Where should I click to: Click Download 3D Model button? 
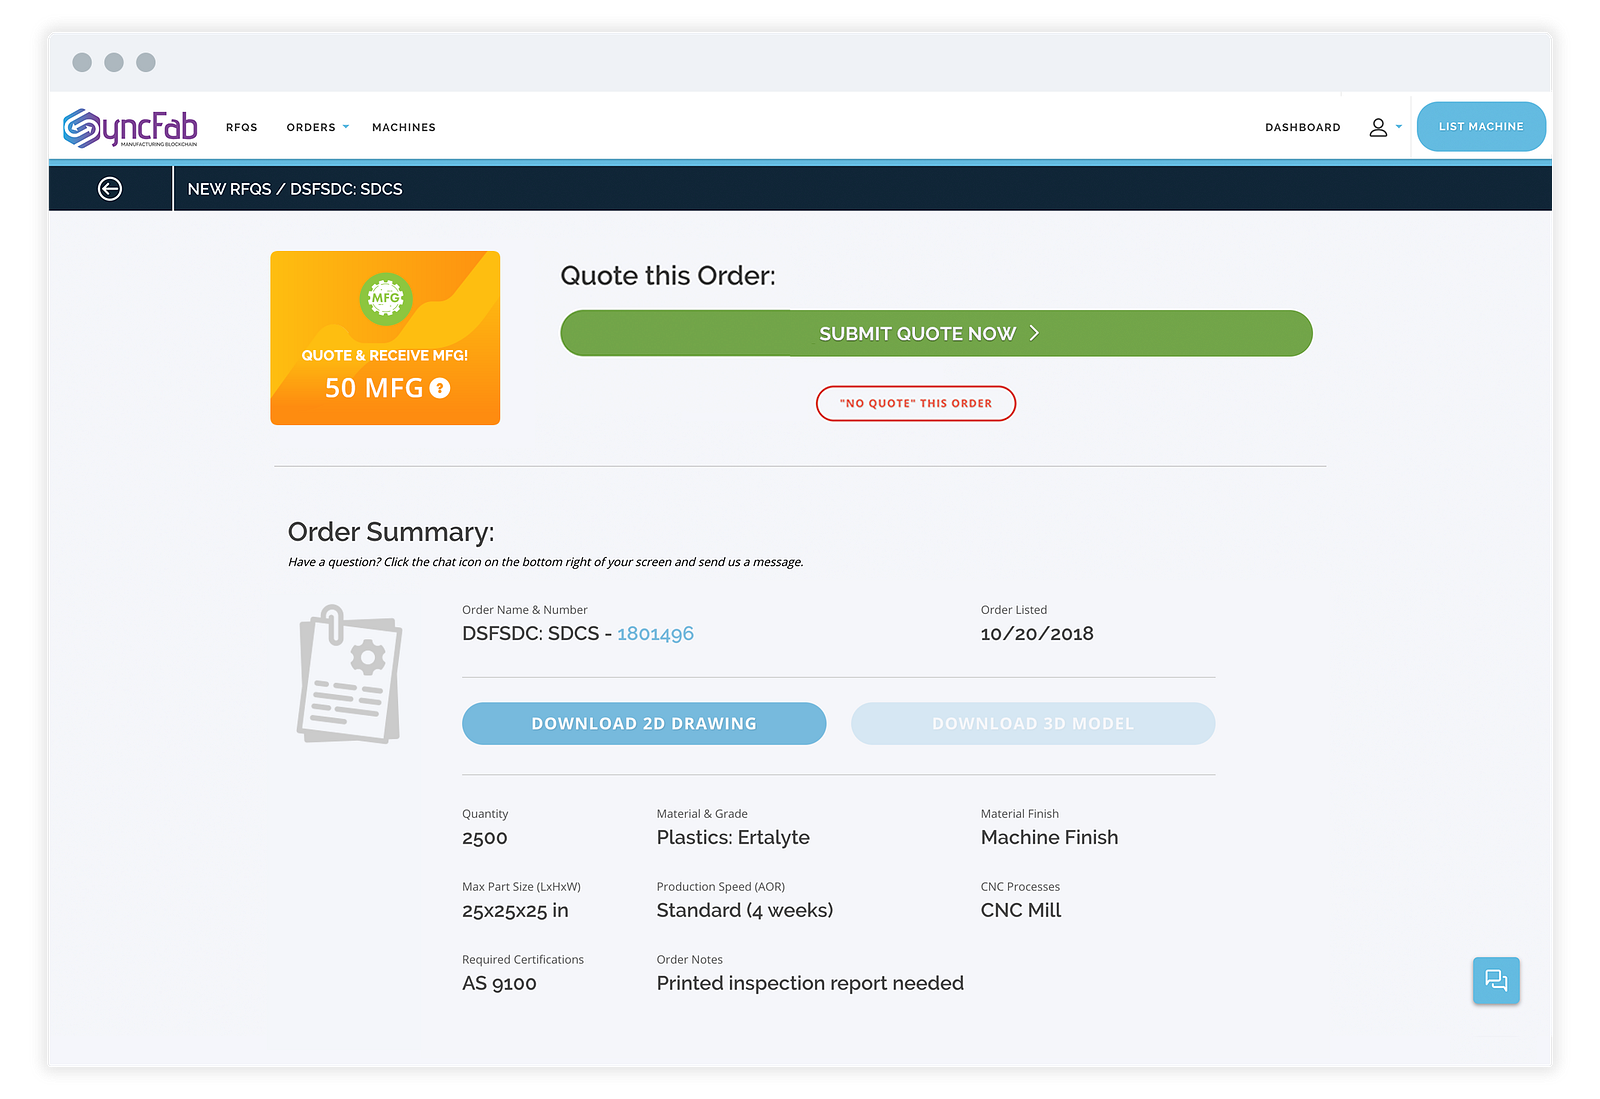(1033, 723)
